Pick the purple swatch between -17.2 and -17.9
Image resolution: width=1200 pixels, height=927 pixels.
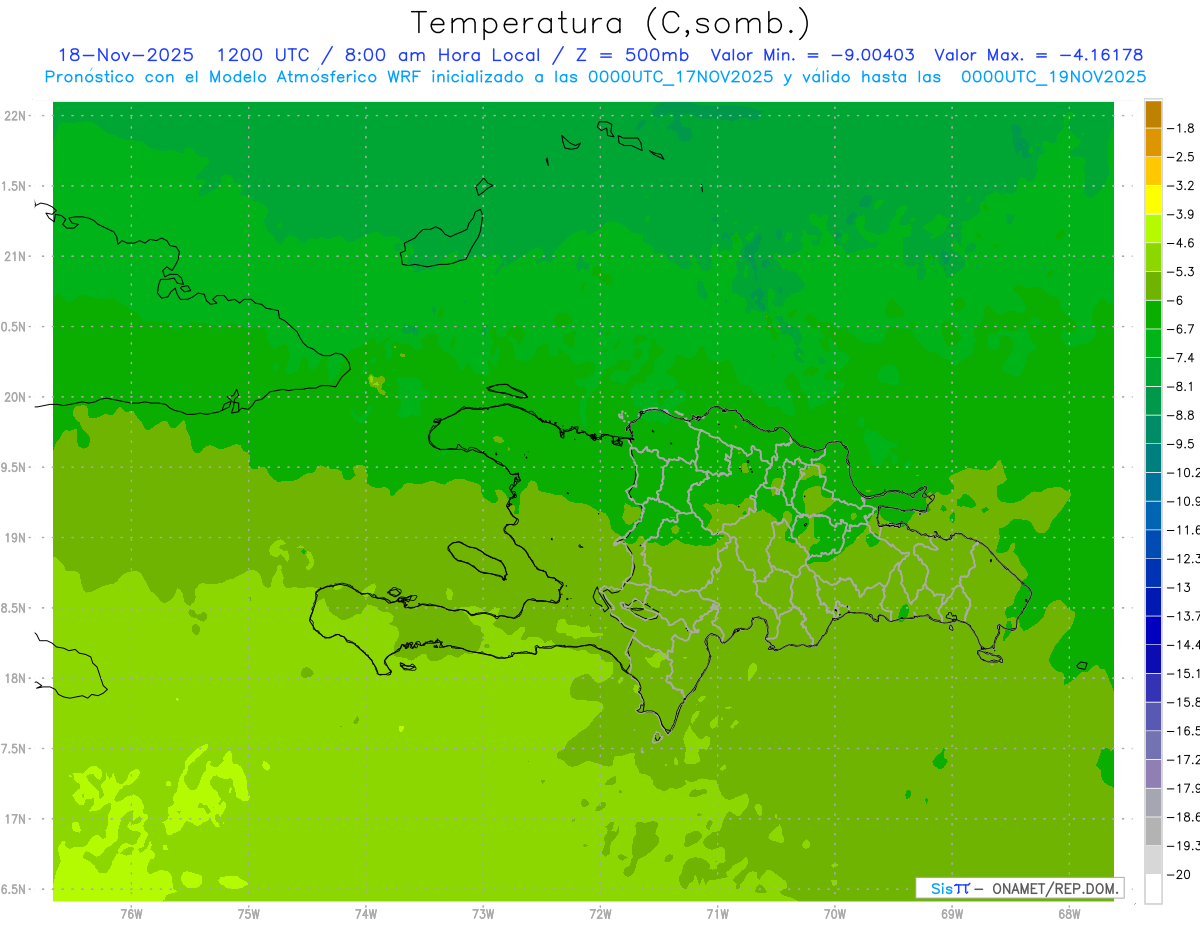(x=1153, y=774)
